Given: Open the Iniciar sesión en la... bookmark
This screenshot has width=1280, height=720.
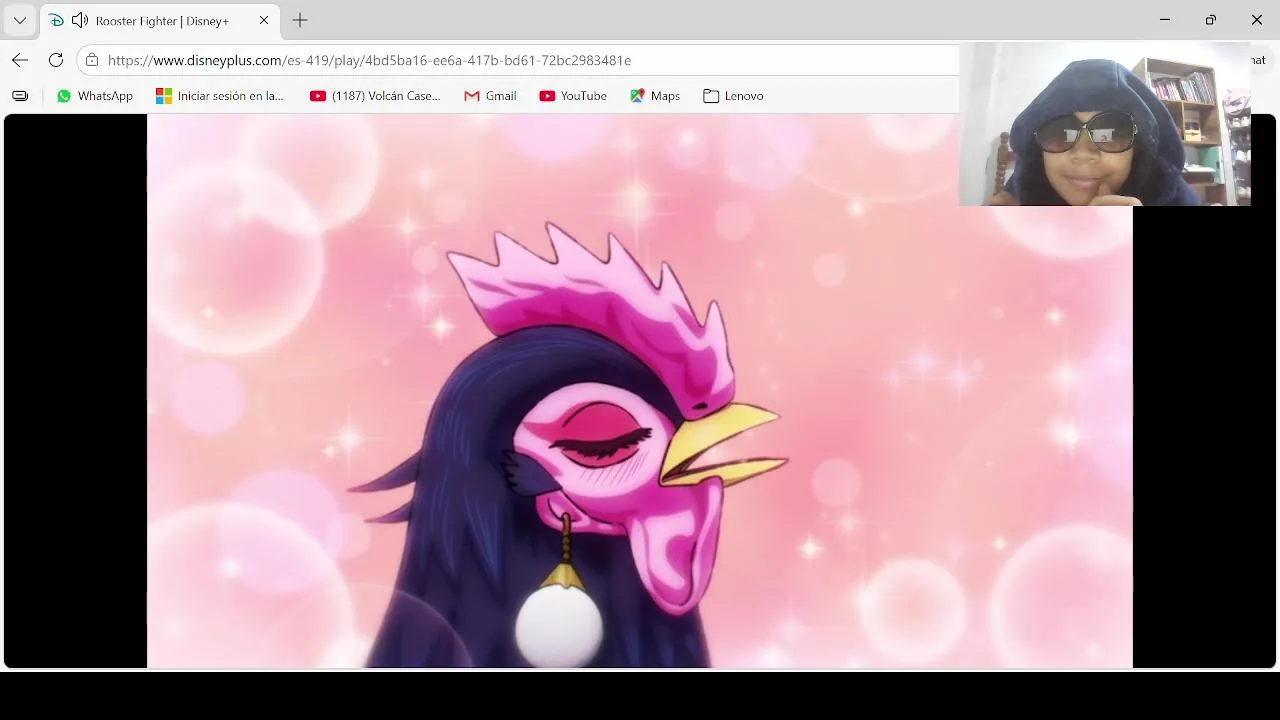Looking at the screenshot, I should click(220, 96).
